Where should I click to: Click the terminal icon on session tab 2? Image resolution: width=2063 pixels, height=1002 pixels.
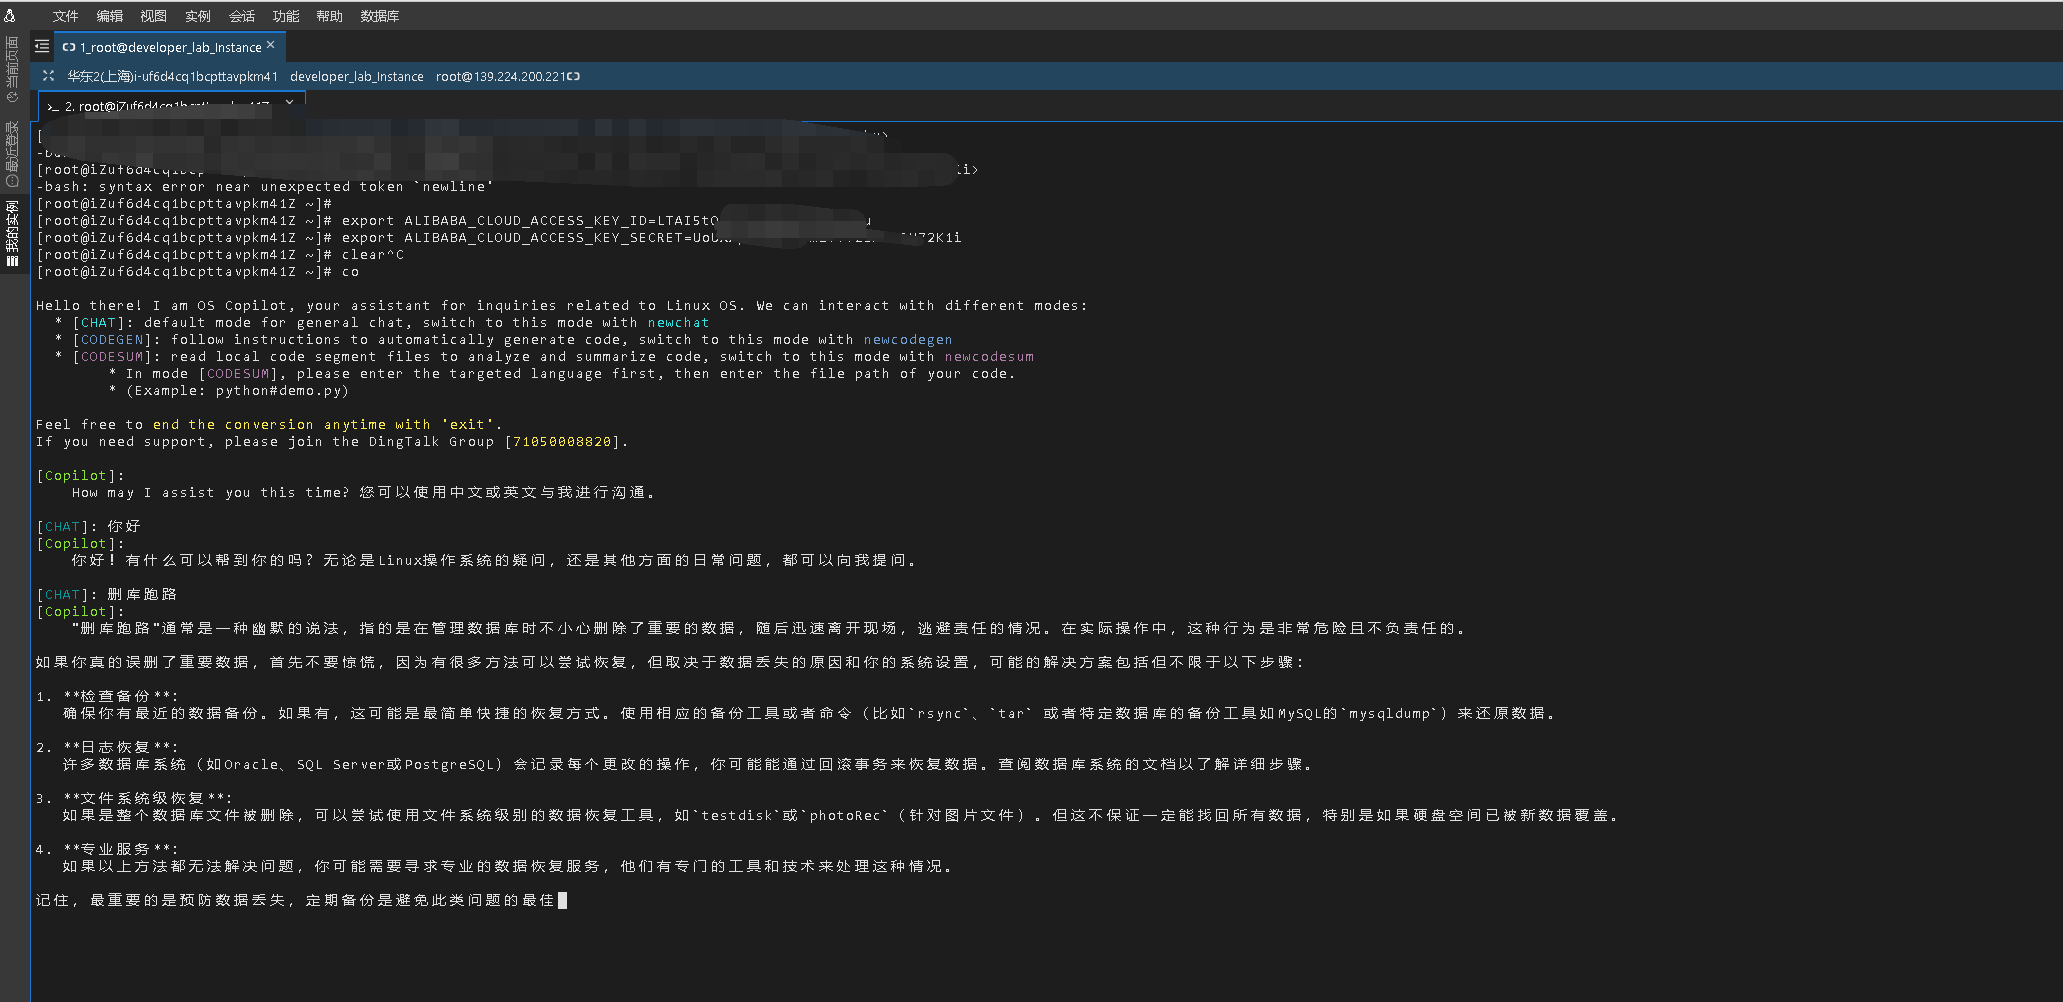point(52,106)
